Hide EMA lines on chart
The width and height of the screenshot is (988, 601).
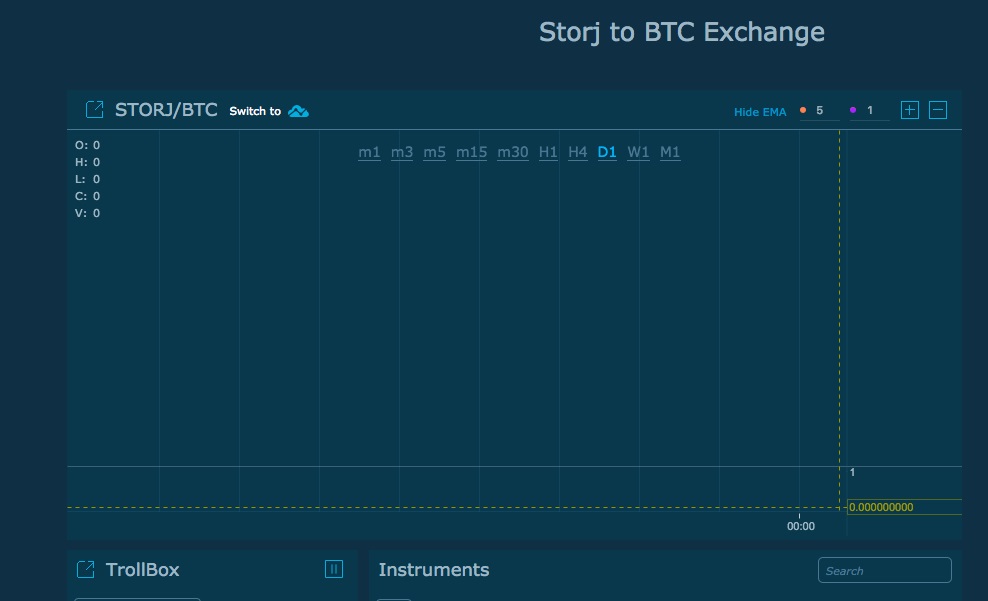tap(760, 112)
